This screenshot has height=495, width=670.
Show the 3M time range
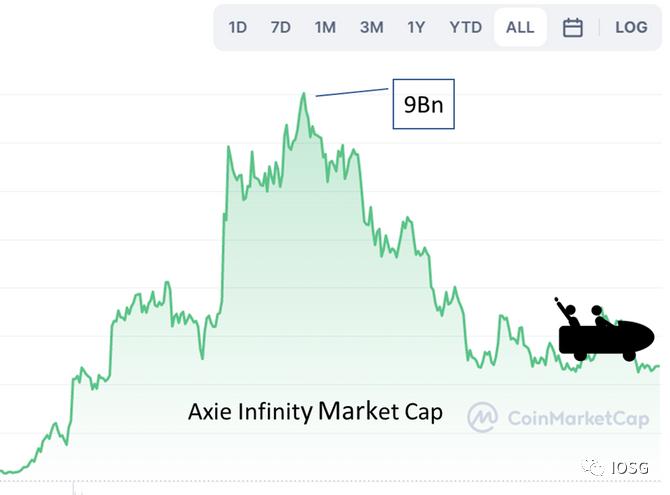pyautogui.click(x=371, y=28)
